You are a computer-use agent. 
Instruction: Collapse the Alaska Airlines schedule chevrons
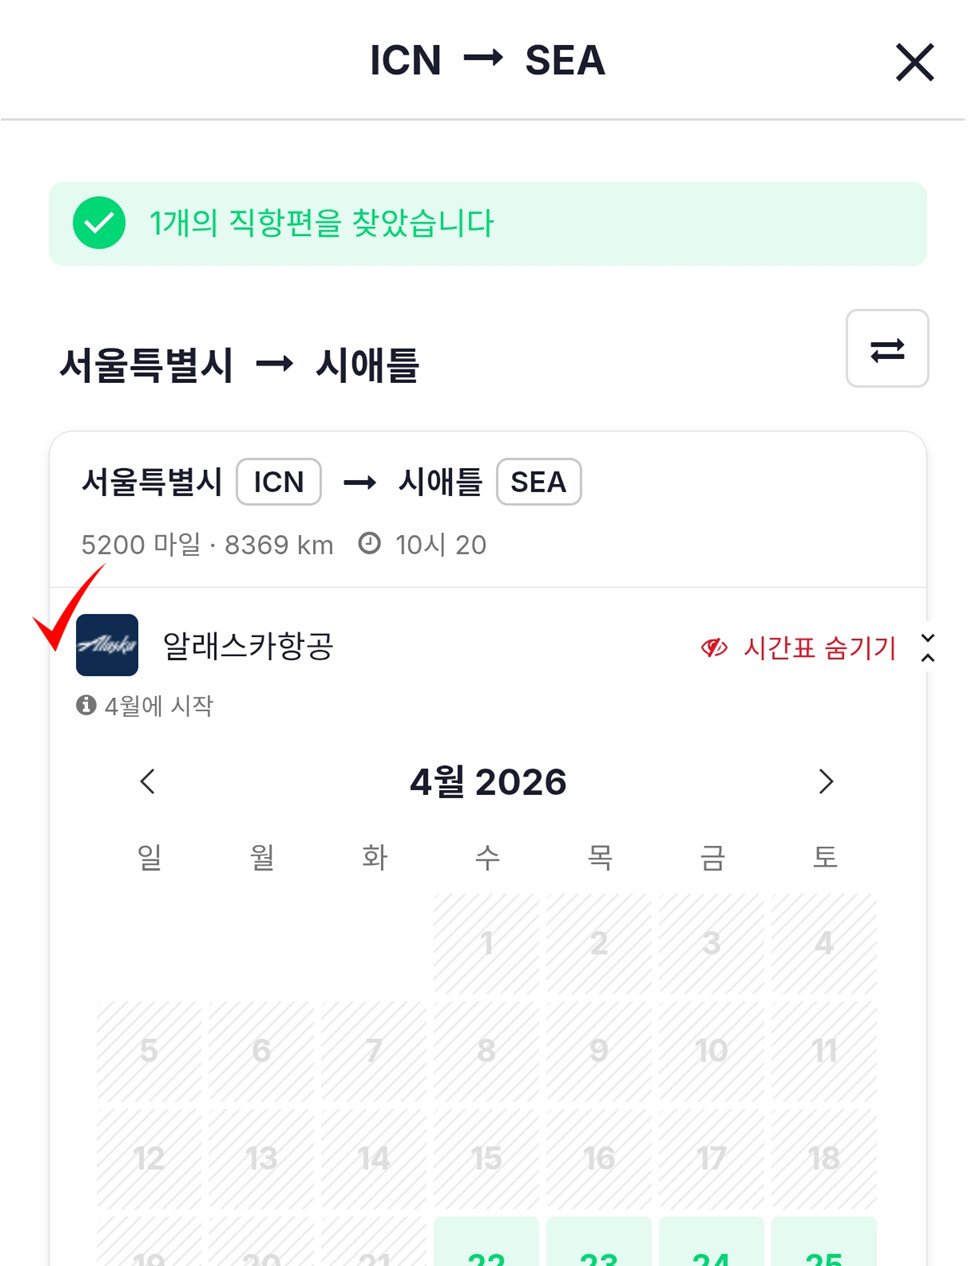(x=928, y=648)
